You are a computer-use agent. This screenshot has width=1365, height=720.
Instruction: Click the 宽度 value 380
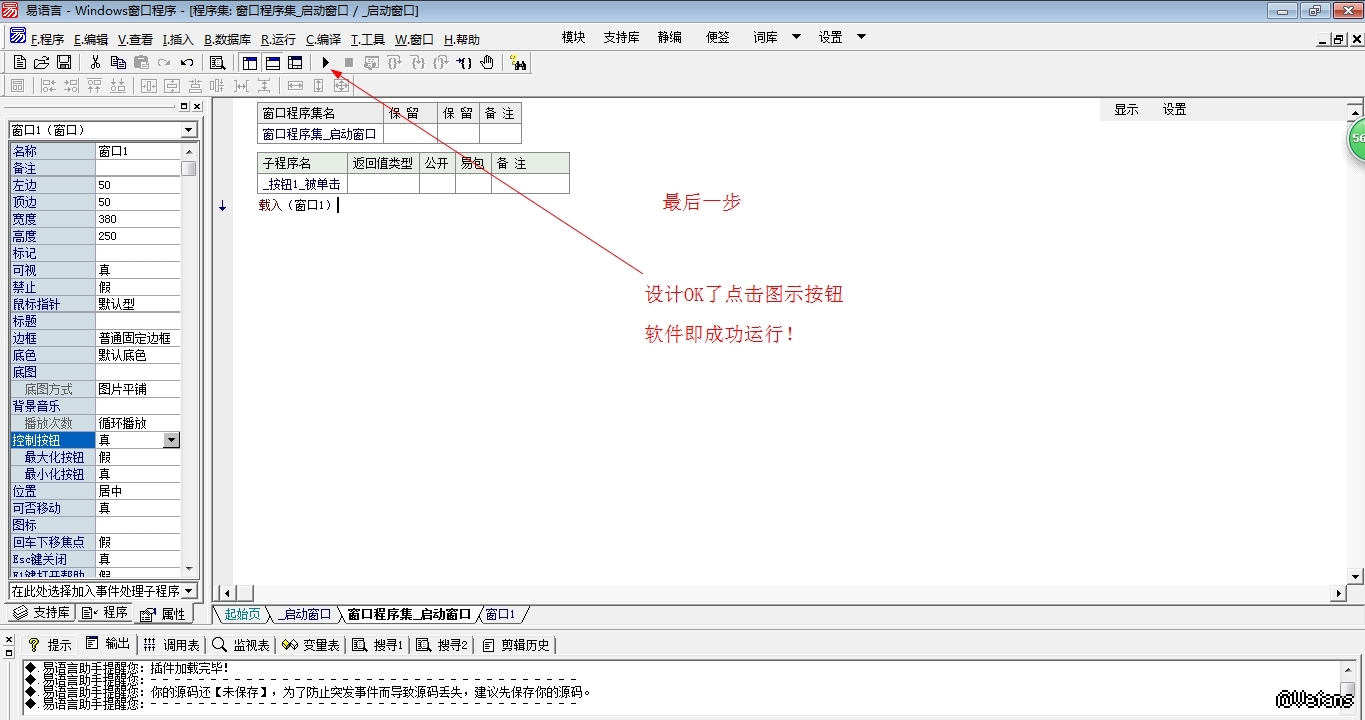(x=138, y=219)
